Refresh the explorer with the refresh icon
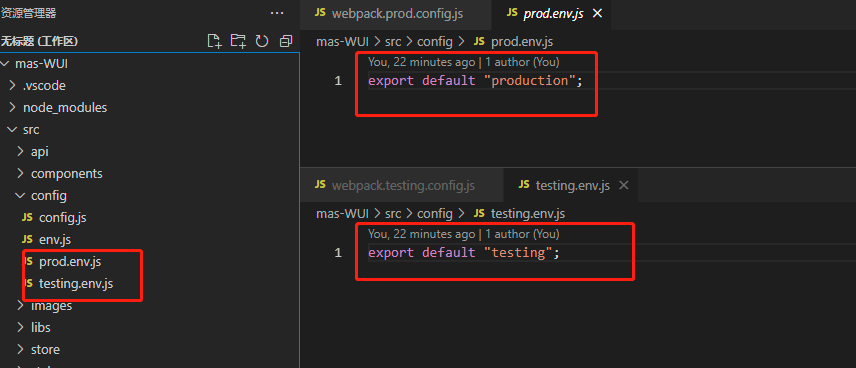This screenshot has width=856, height=368. tap(262, 41)
